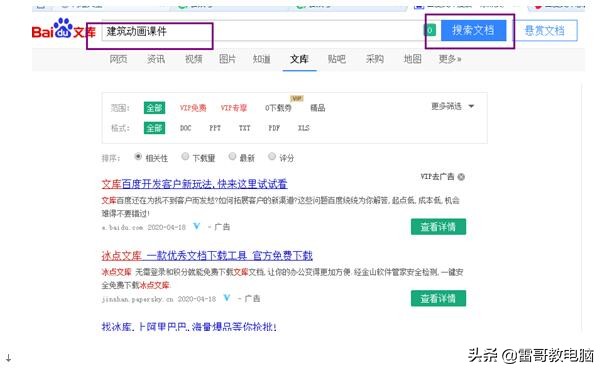
Task: Click the jinshan.papersky.cn source text
Action: [137, 299]
